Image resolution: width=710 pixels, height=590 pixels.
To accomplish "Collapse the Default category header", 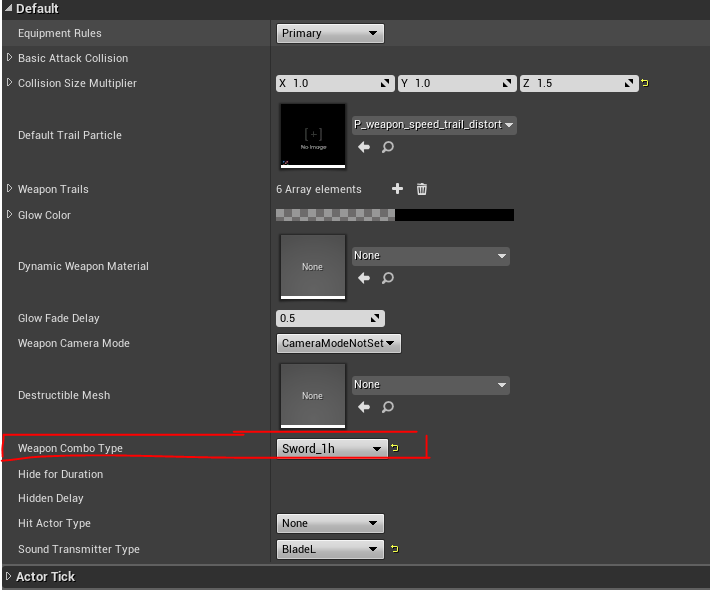I will point(9,9).
